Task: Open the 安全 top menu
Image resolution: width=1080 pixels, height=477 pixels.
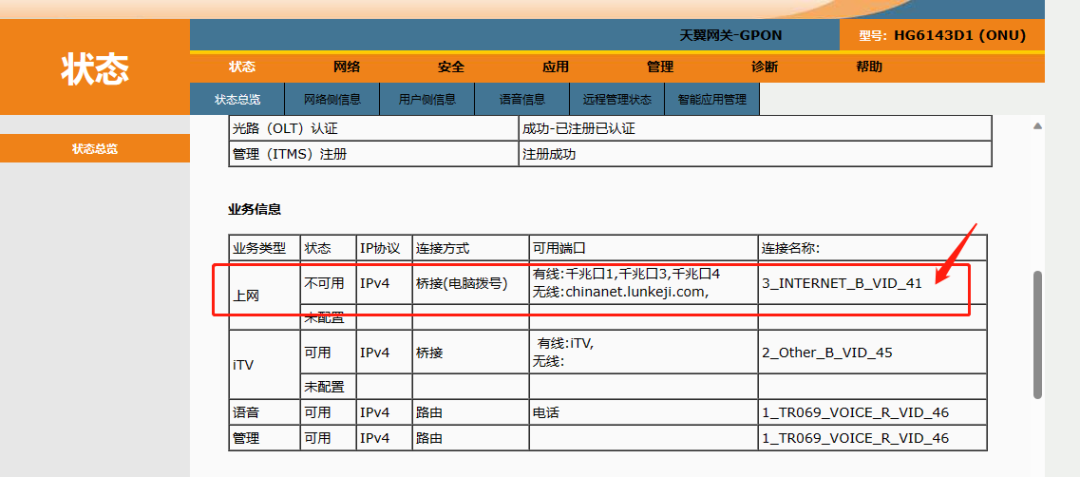Action: pyautogui.click(x=451, y=67)
